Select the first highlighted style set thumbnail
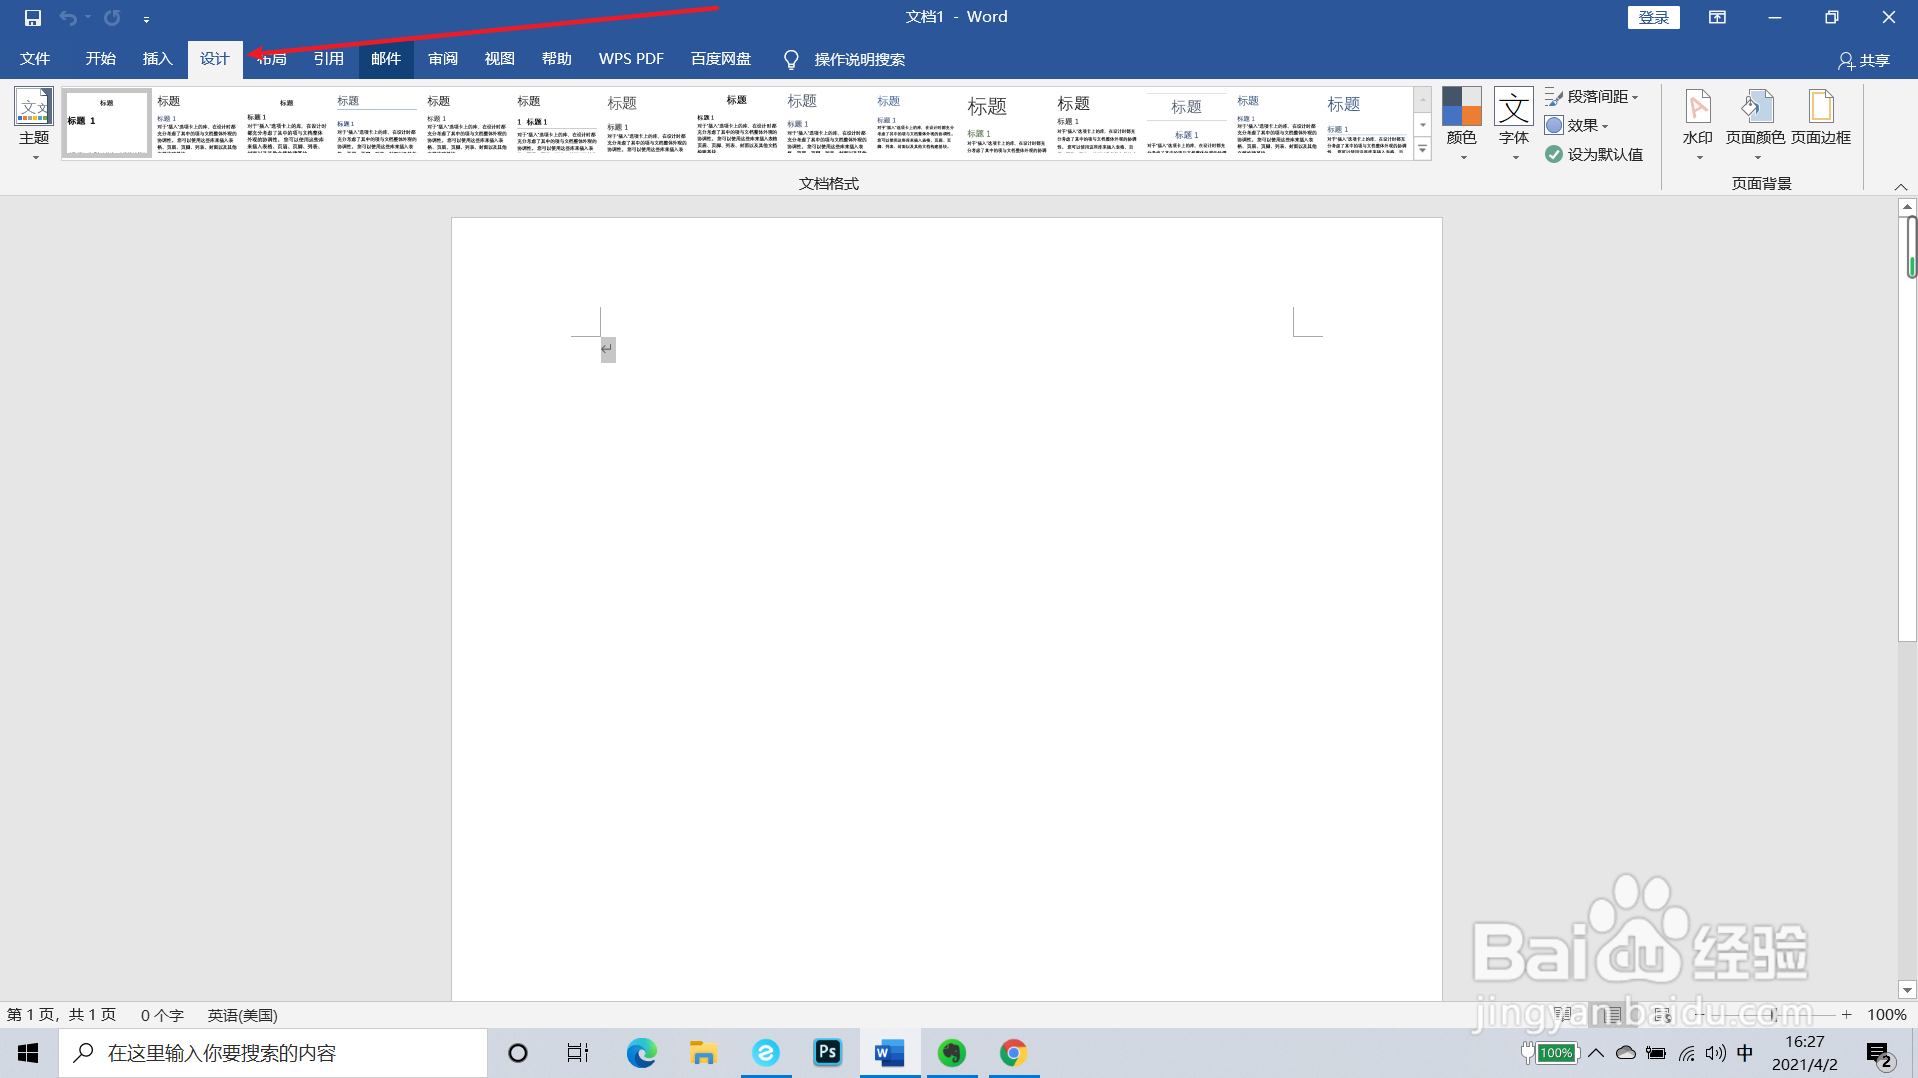Image resolution: width=1918 pixels, height=1078 pixels. 107,123
